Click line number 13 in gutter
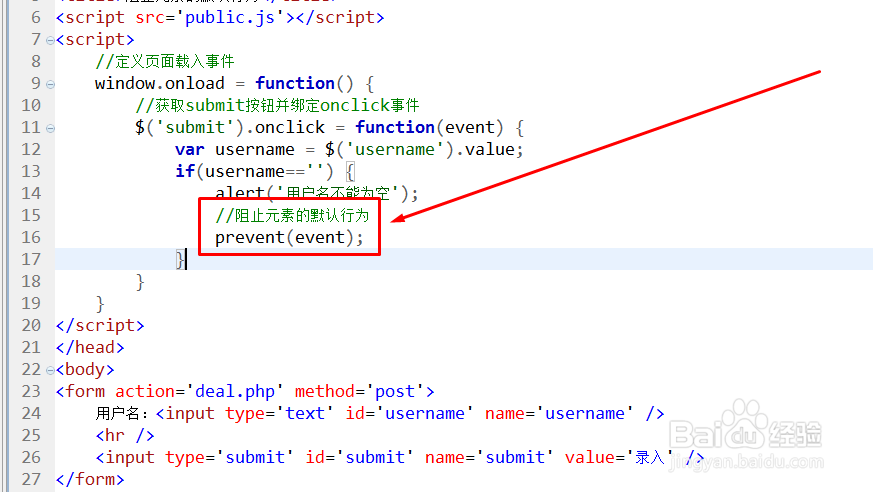 (31, 171)
